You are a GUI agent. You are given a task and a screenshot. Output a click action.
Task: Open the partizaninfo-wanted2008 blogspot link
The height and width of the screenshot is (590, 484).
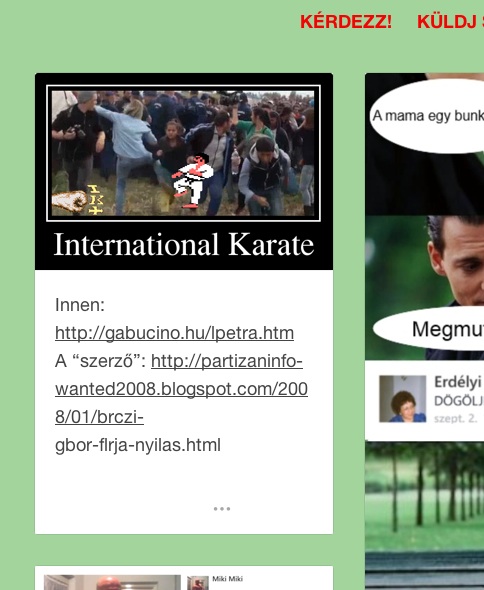pyautogui.click(x=181, y=389)
